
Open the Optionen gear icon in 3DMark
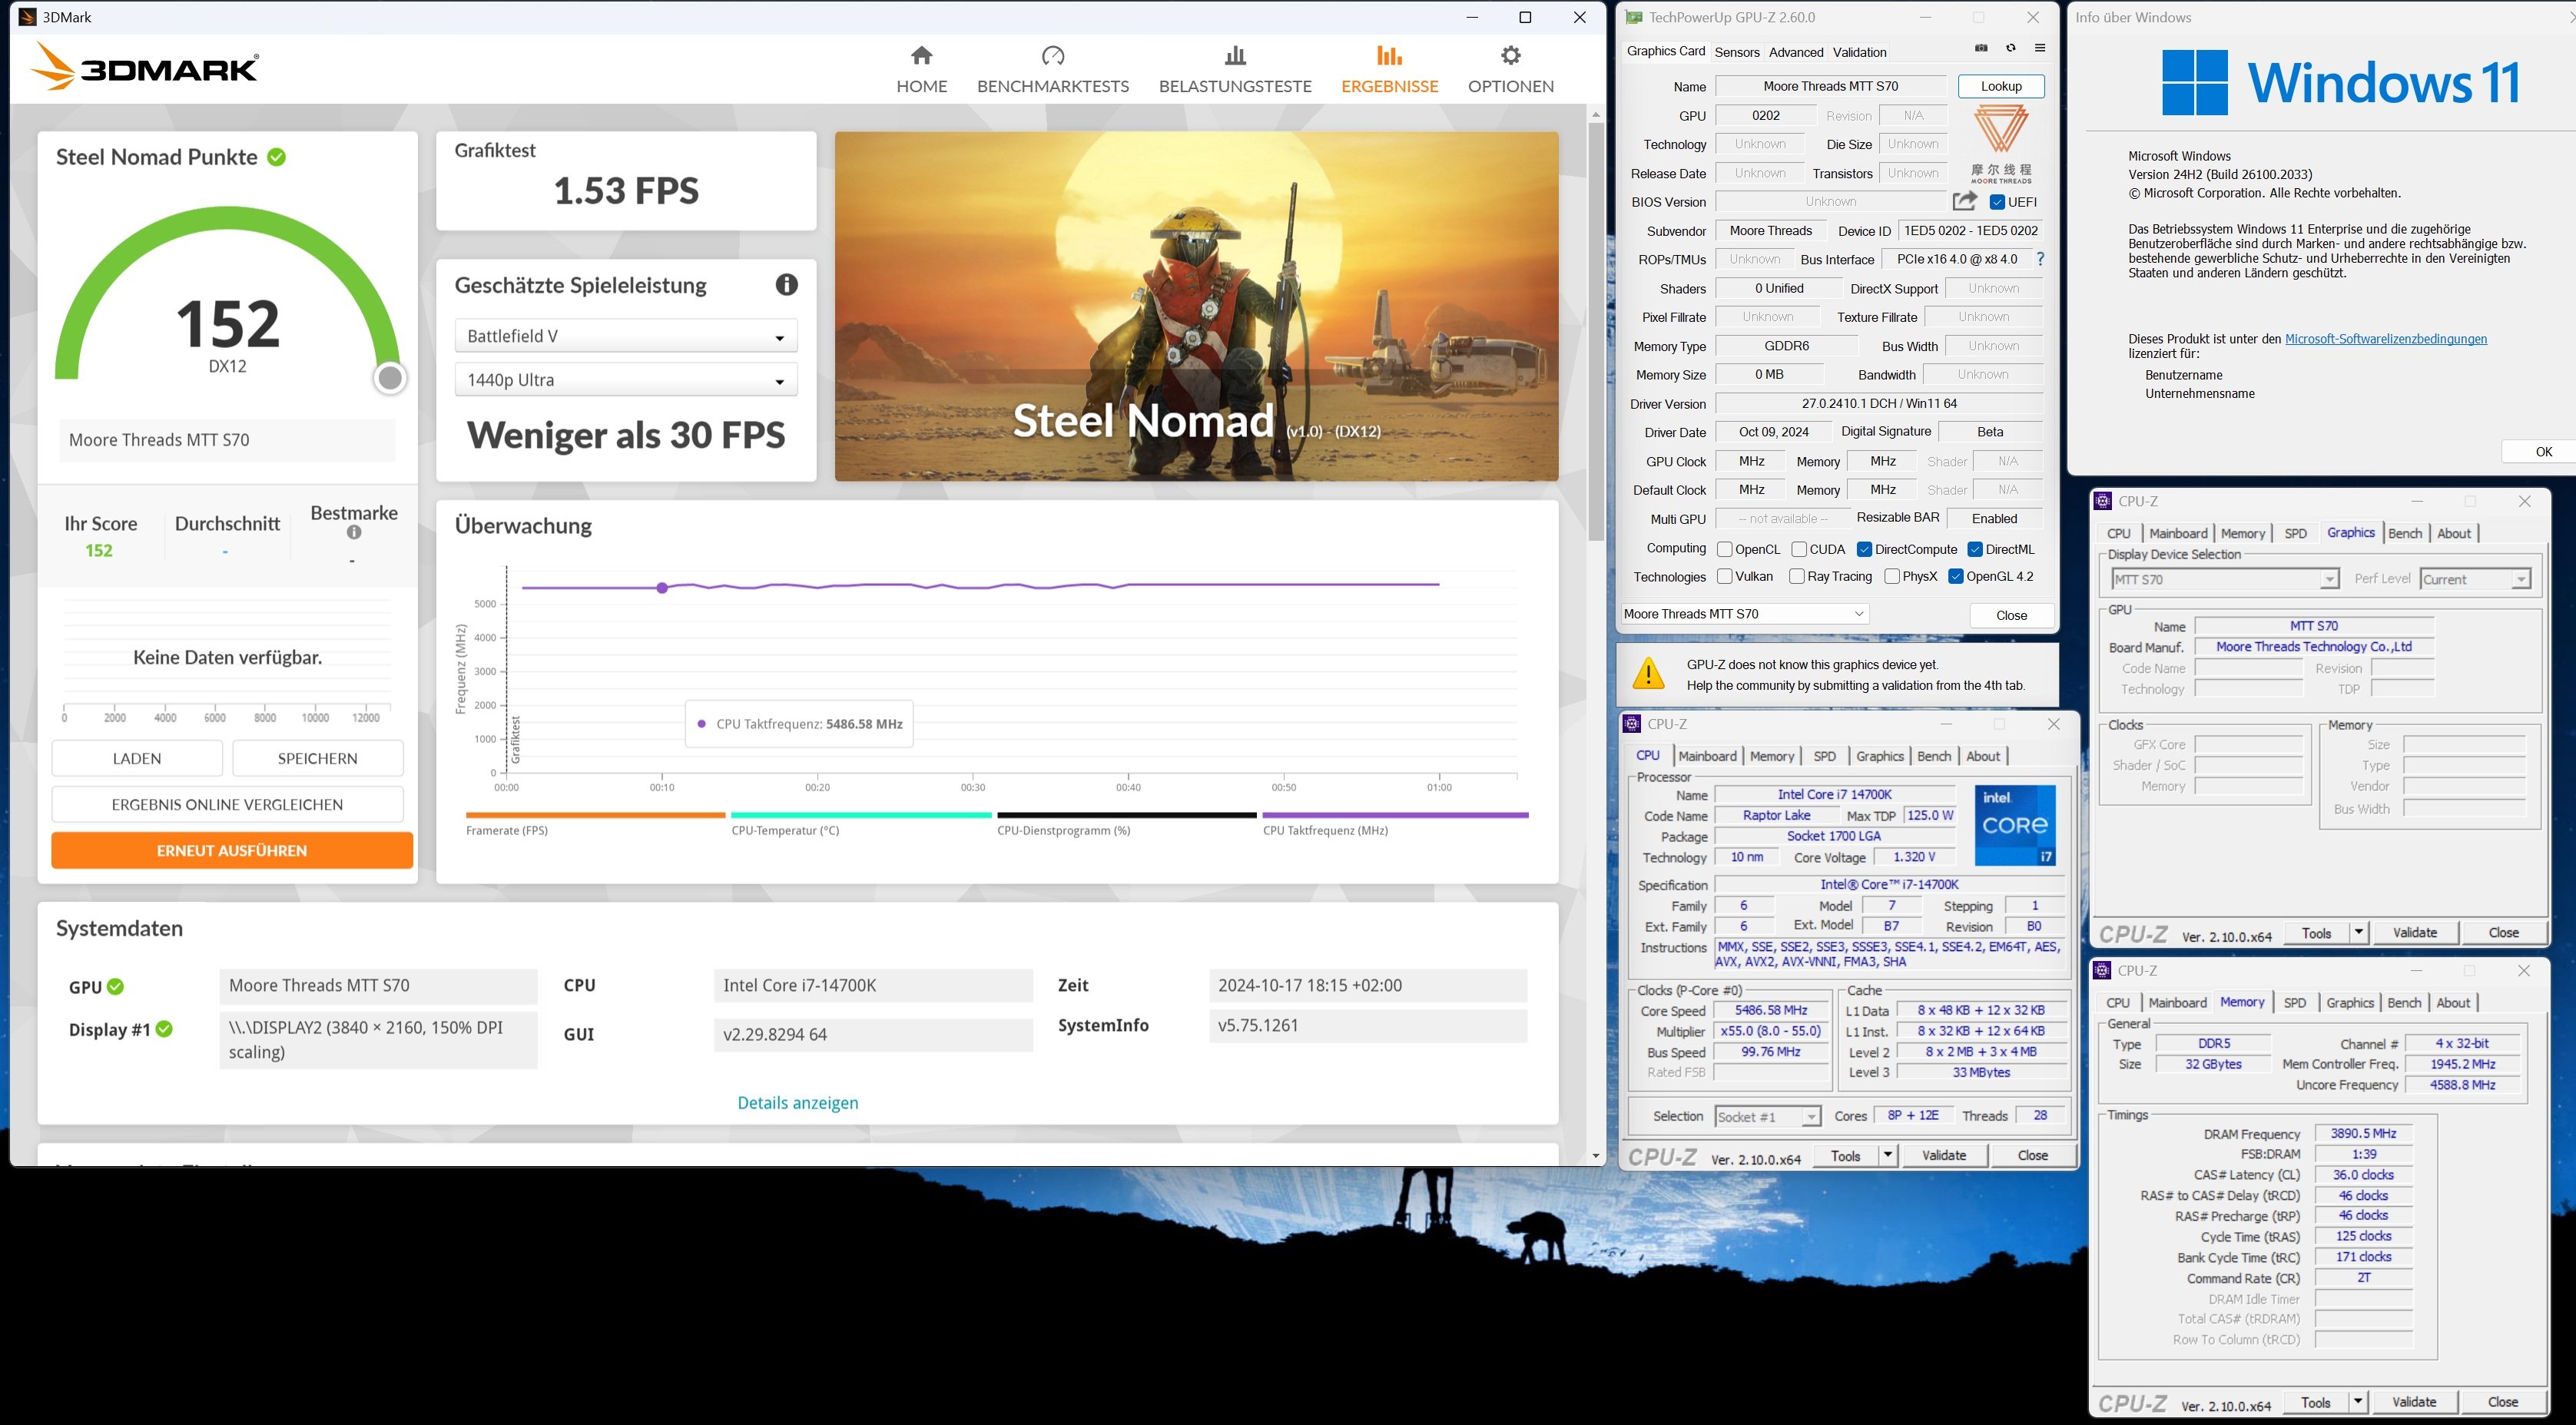1510,56
